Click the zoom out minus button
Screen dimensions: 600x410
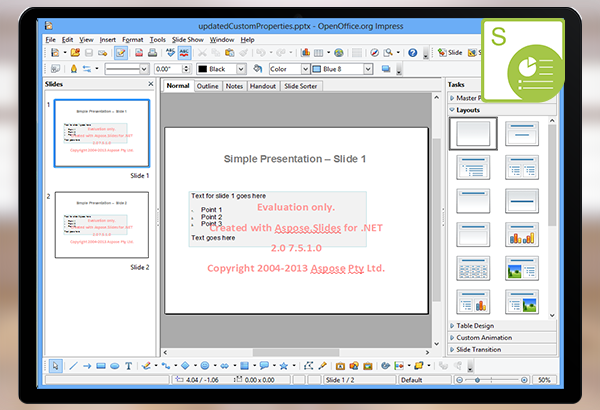point(460,380)
